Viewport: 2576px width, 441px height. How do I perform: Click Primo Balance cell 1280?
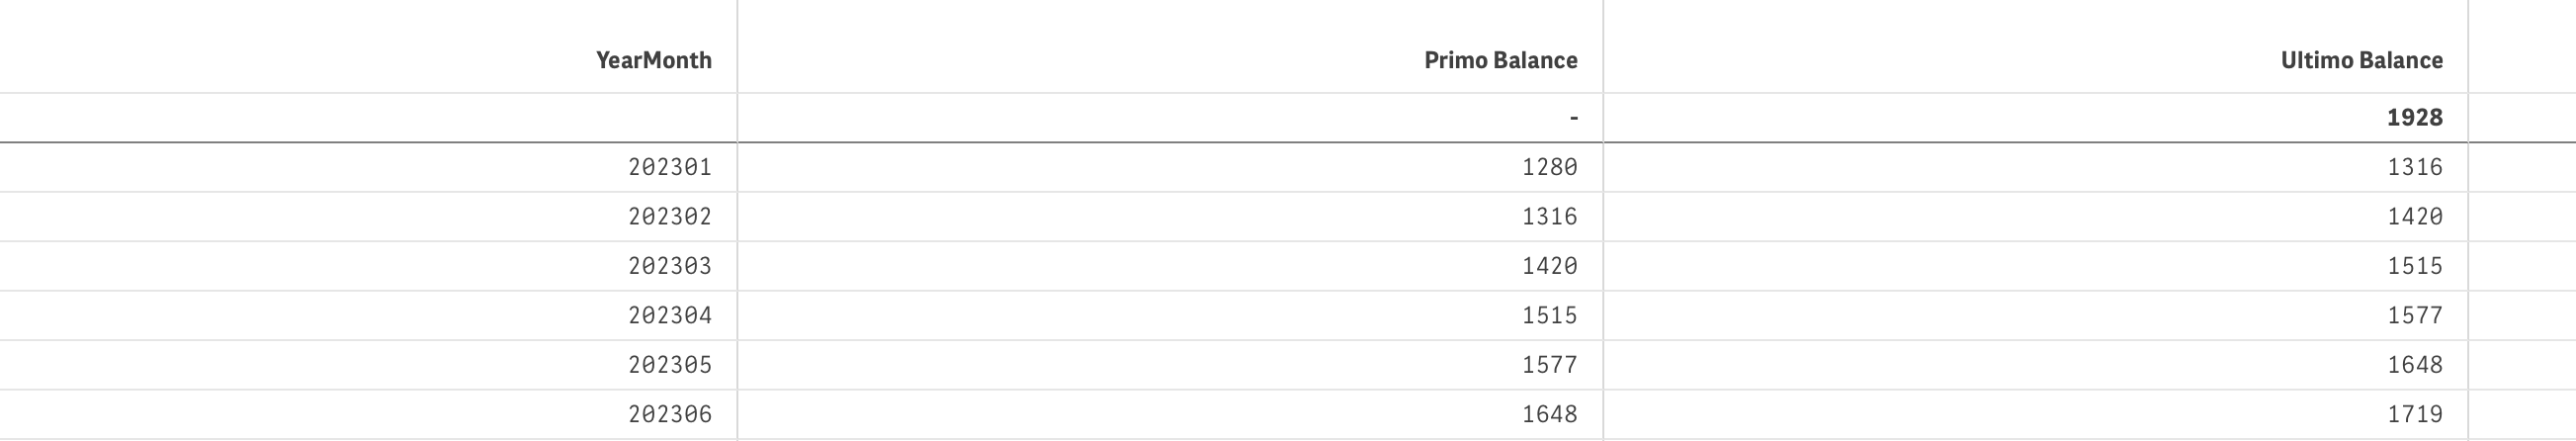point(1549,167)
